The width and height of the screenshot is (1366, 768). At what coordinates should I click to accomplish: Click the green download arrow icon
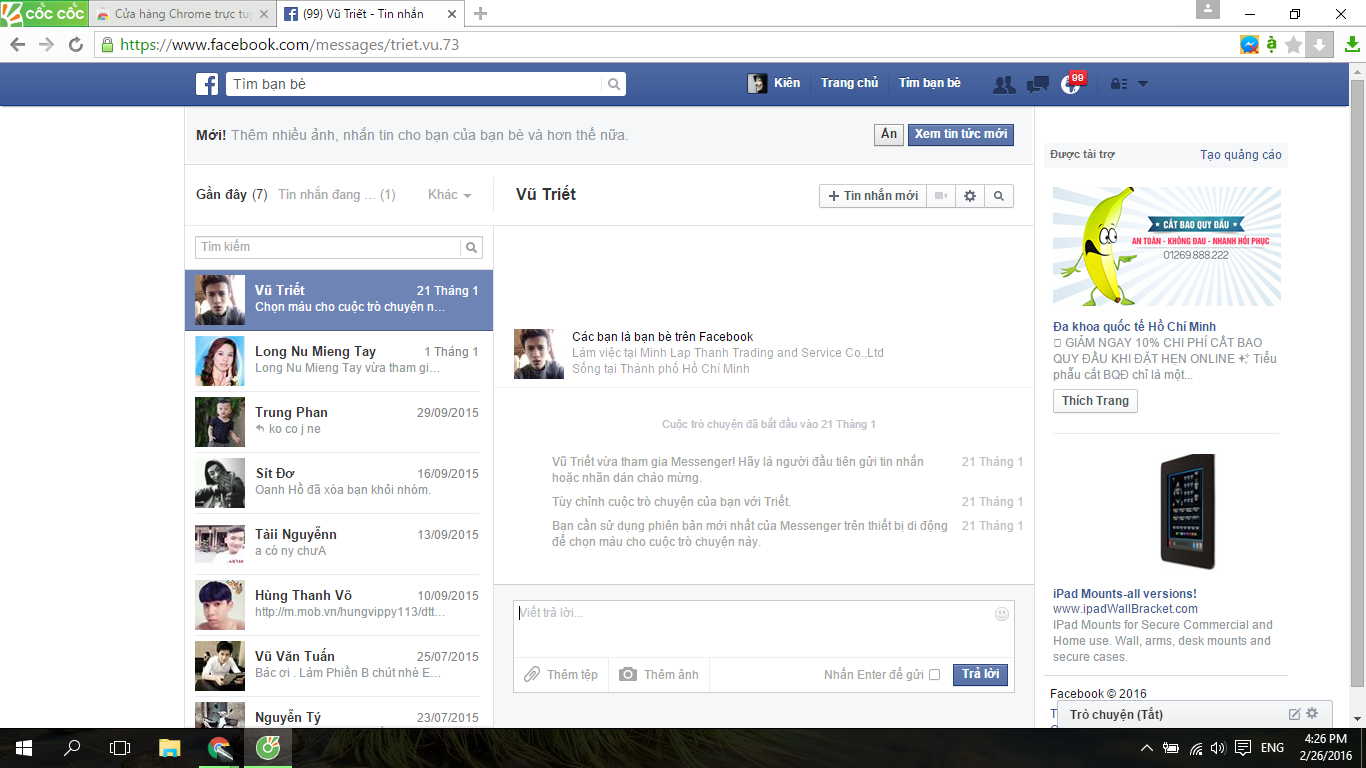(x=1351, y=45)
